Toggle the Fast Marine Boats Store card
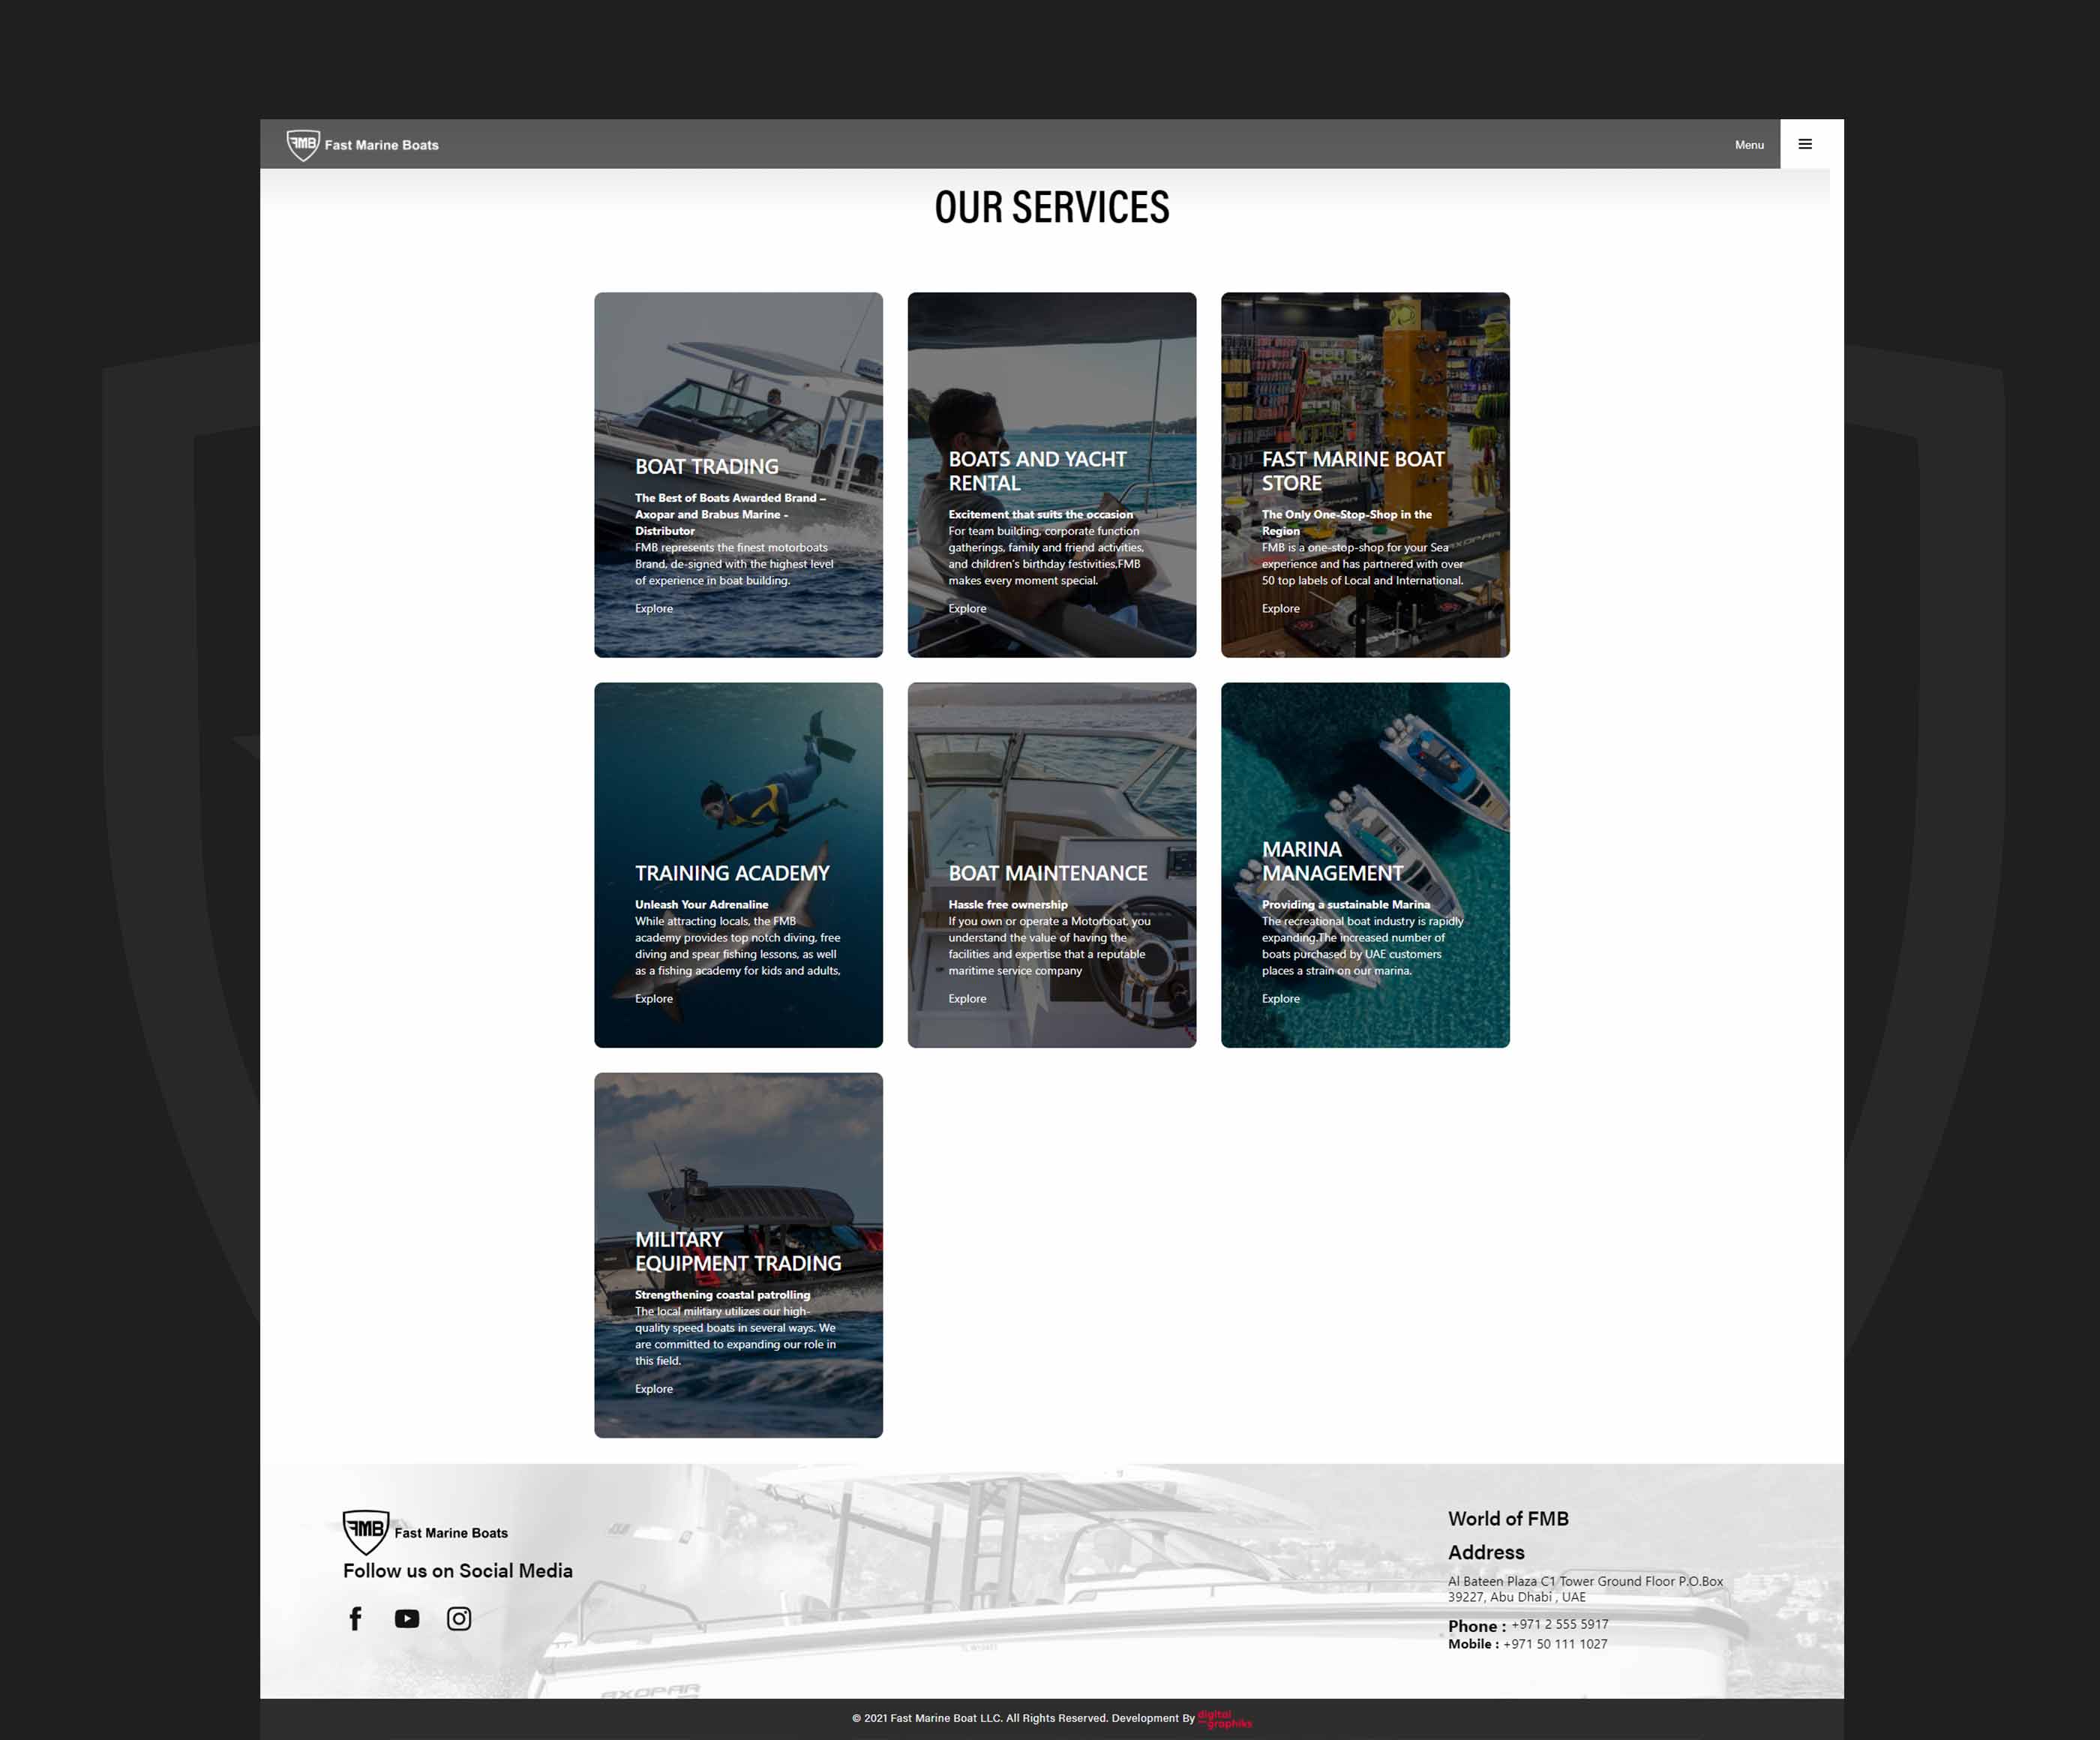This screenshot has width=2100, height=1740. pos(1366,474)
